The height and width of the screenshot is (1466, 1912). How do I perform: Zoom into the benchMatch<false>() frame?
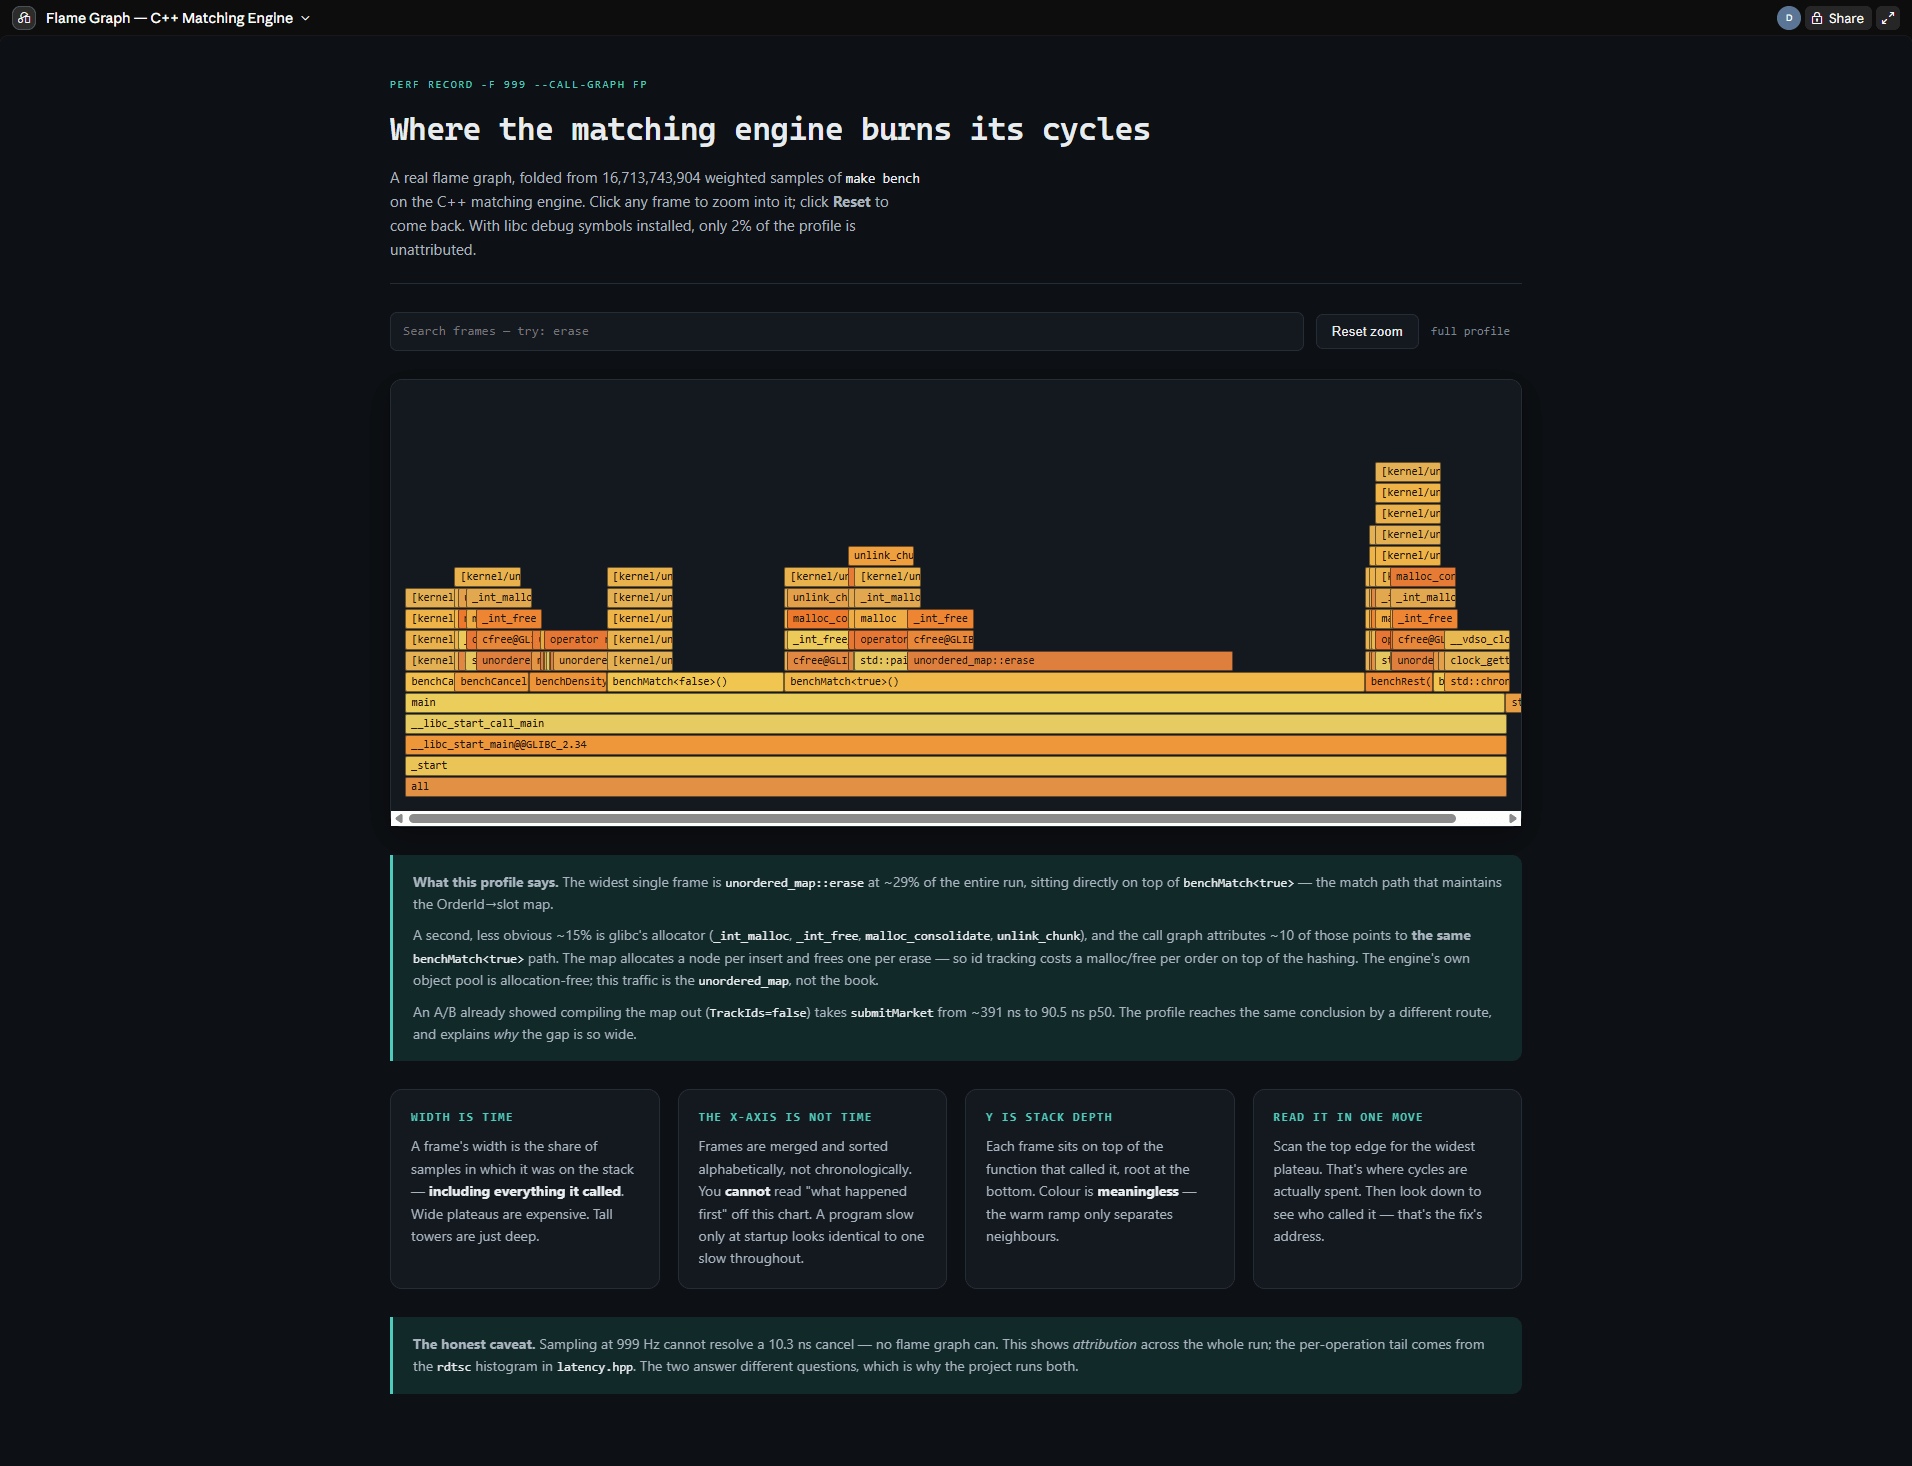695,682
